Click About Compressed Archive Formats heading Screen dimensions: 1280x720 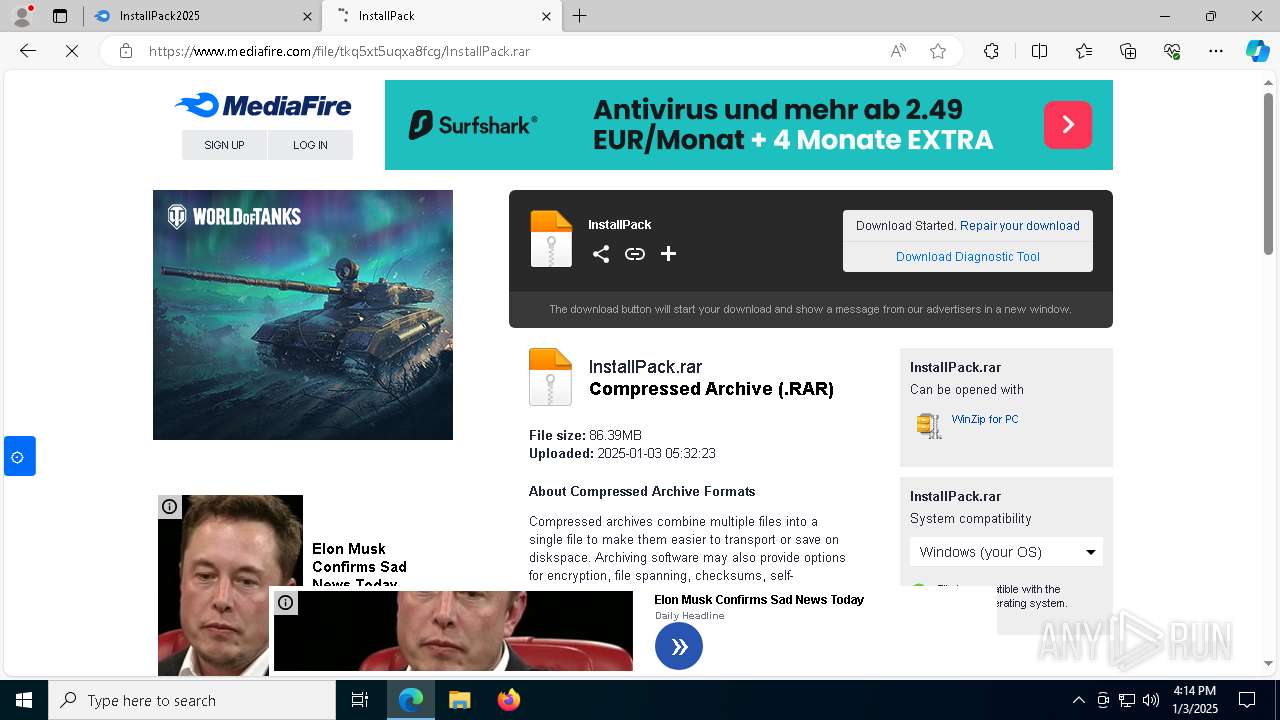(642, 491)
